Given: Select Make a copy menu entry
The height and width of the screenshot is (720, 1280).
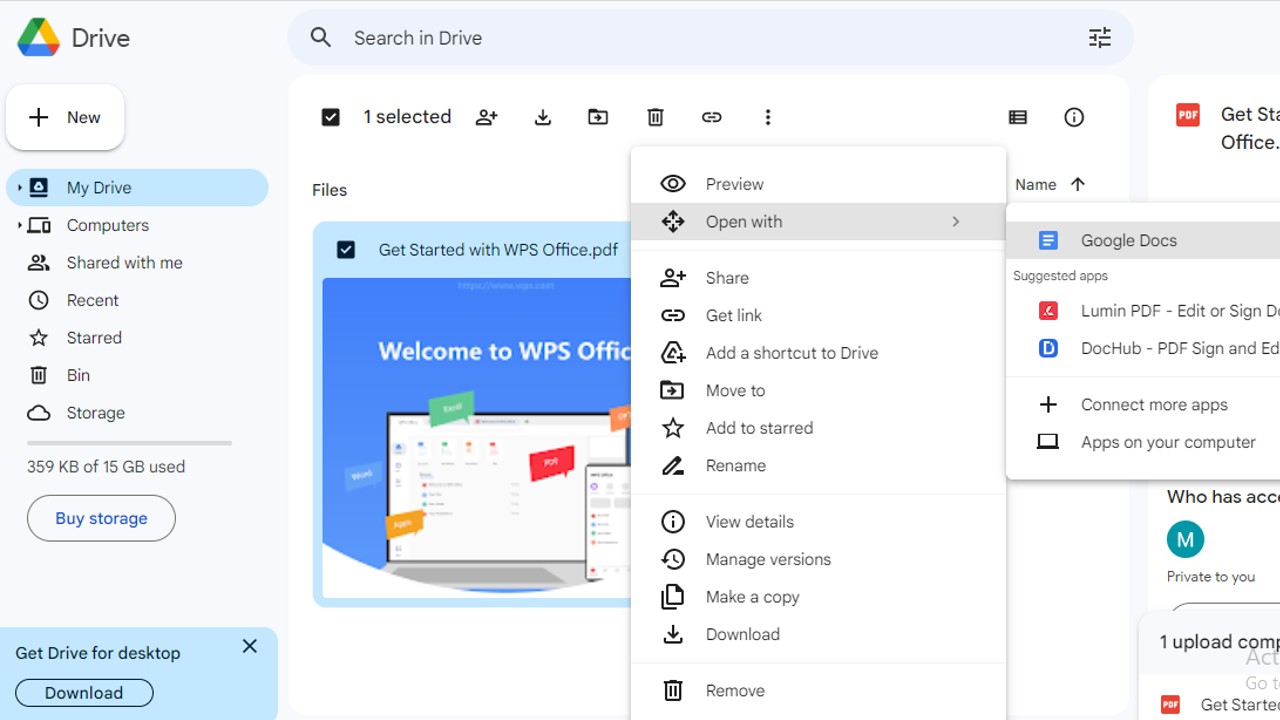Looking at the screenshot, I should pyautogui.click(x=818, y=597).
